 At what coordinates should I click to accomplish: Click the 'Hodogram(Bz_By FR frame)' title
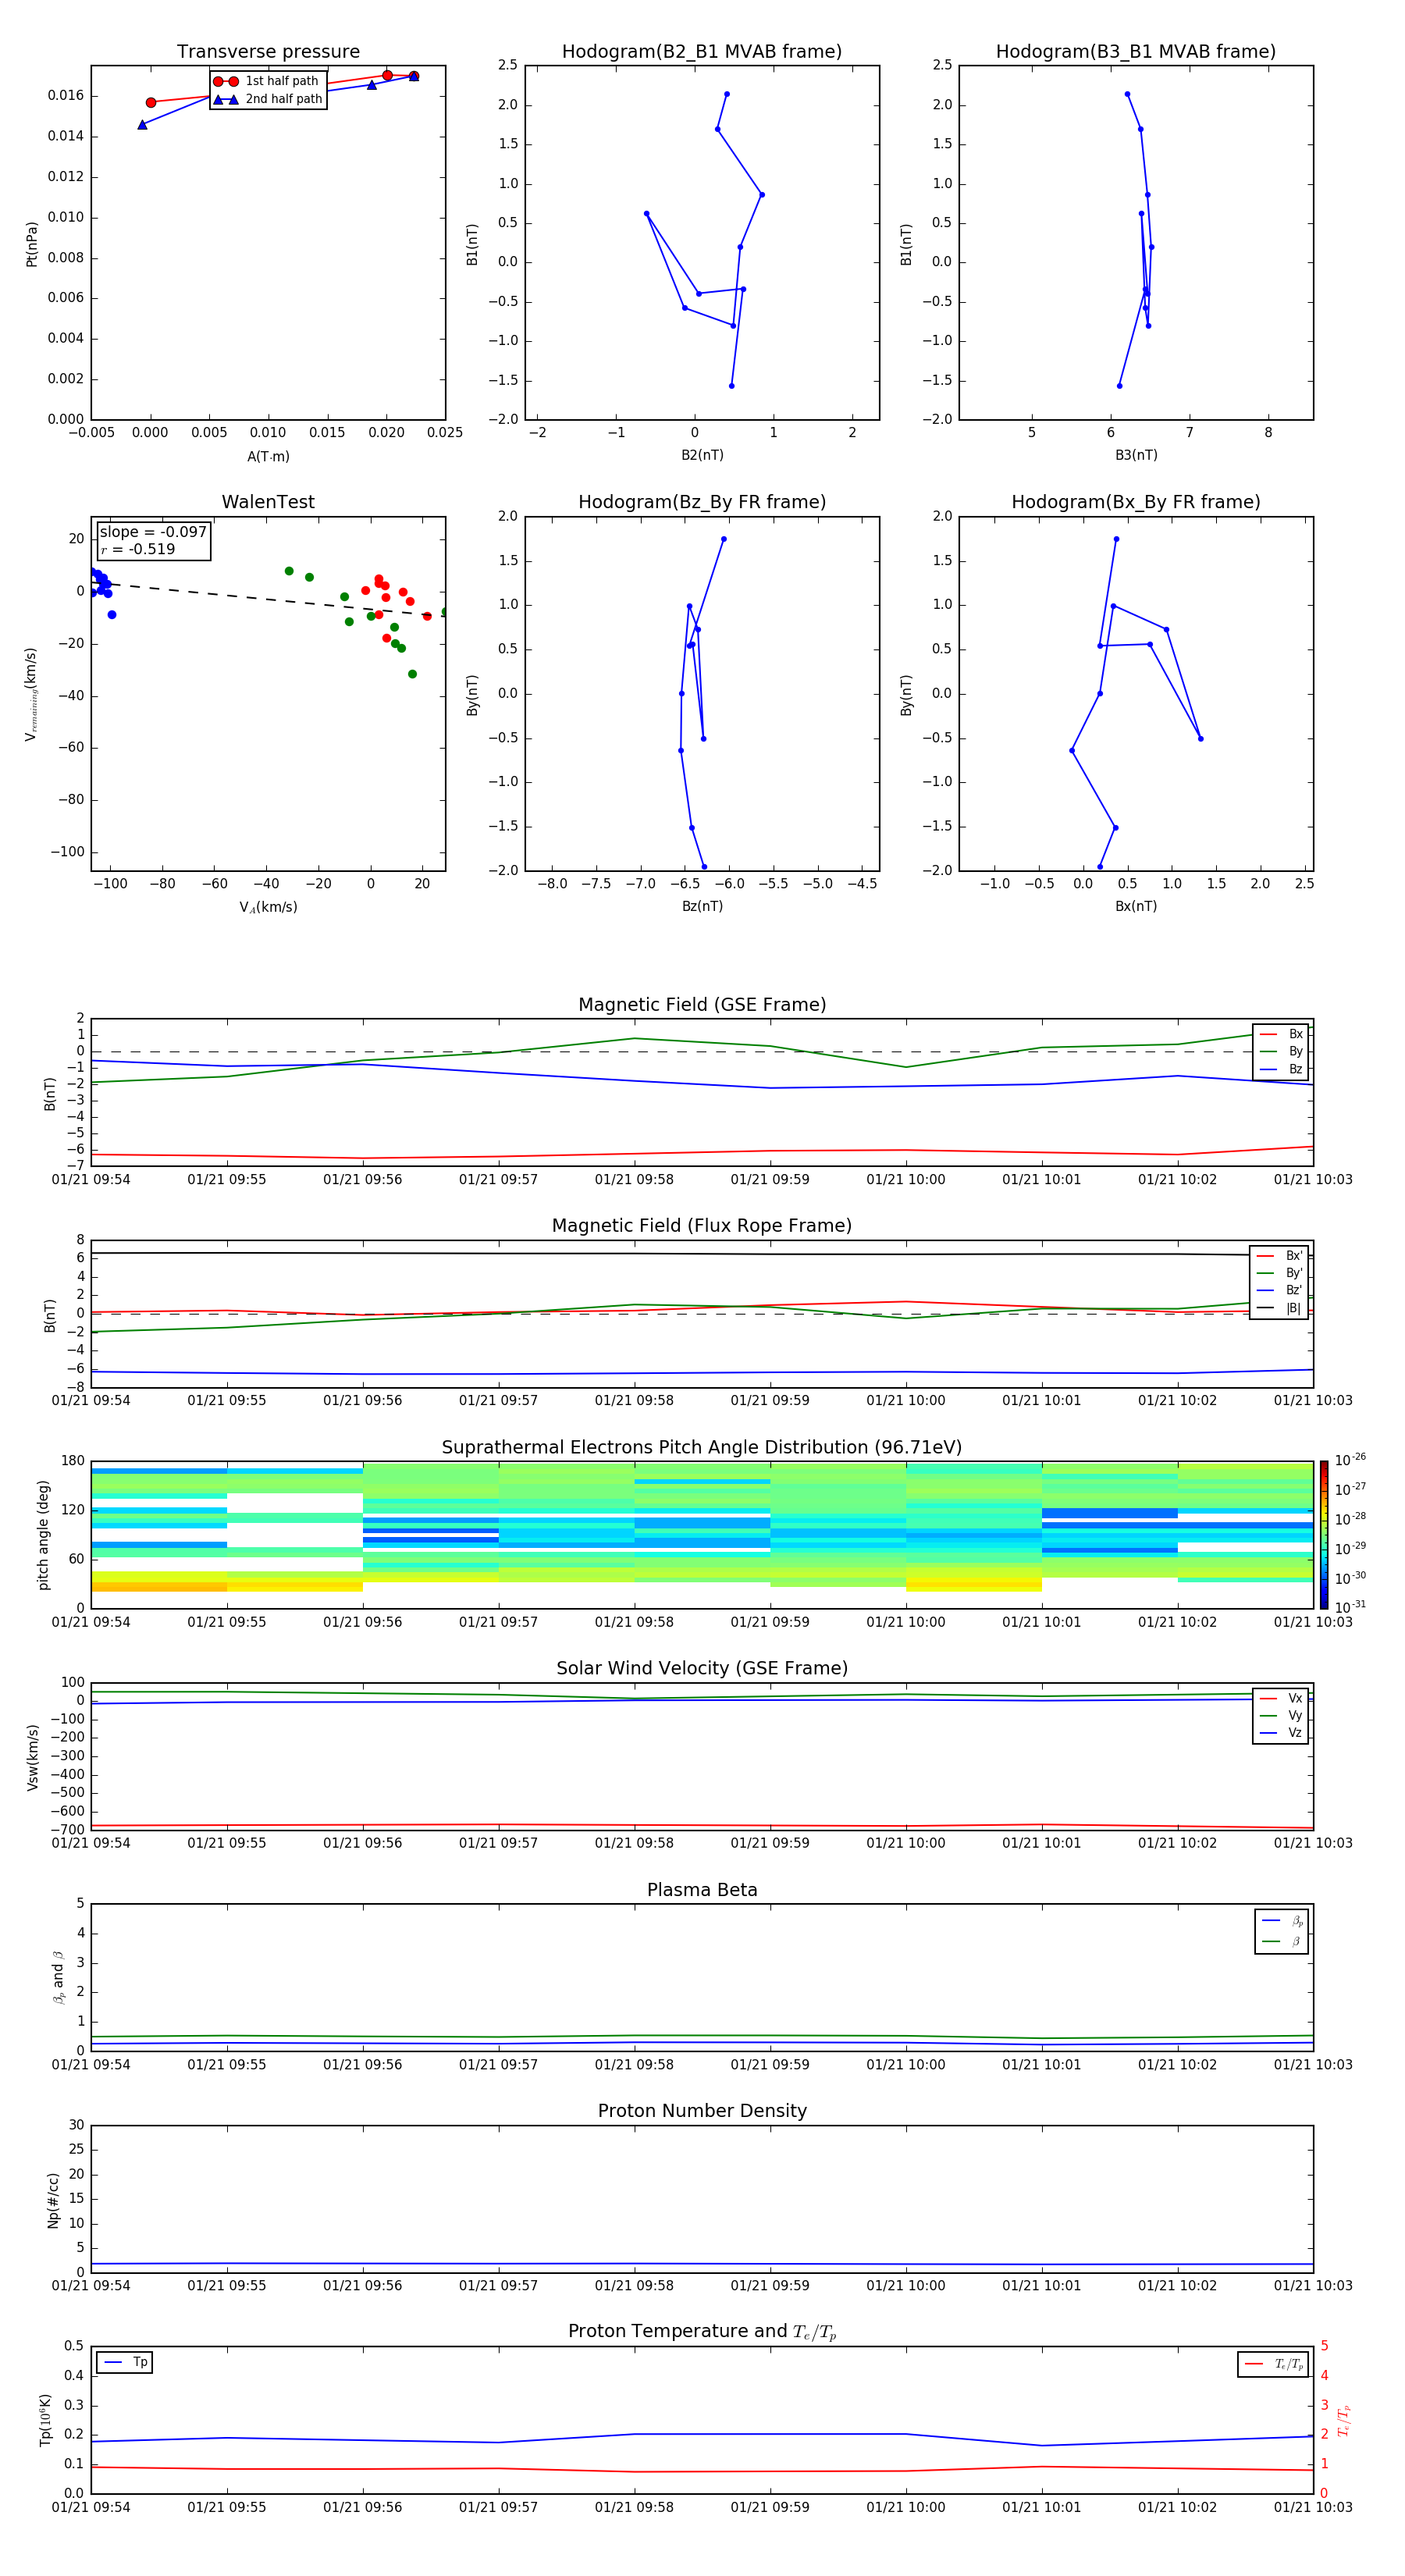tap(702, 502)
